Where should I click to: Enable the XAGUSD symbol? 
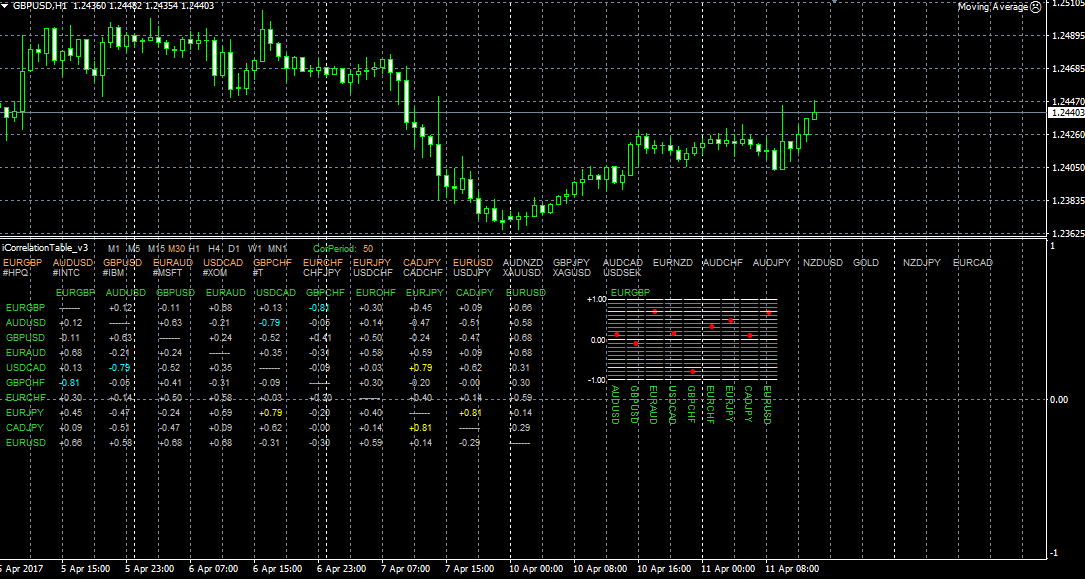tap(570, 272)
